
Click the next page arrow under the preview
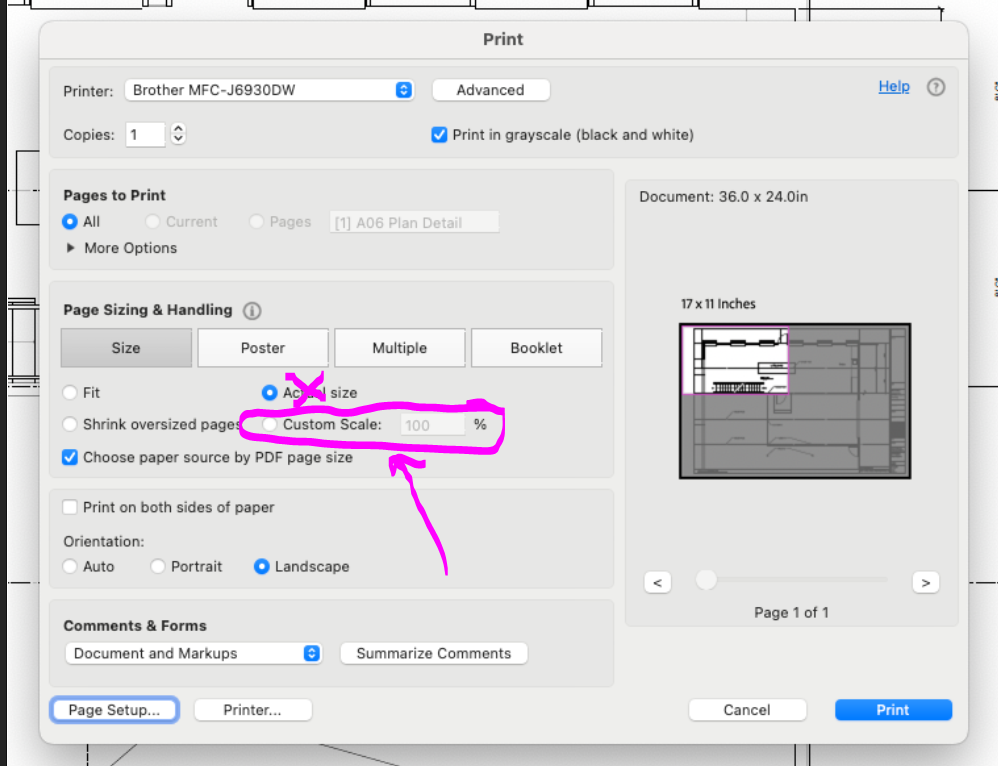tap(926, 582)
